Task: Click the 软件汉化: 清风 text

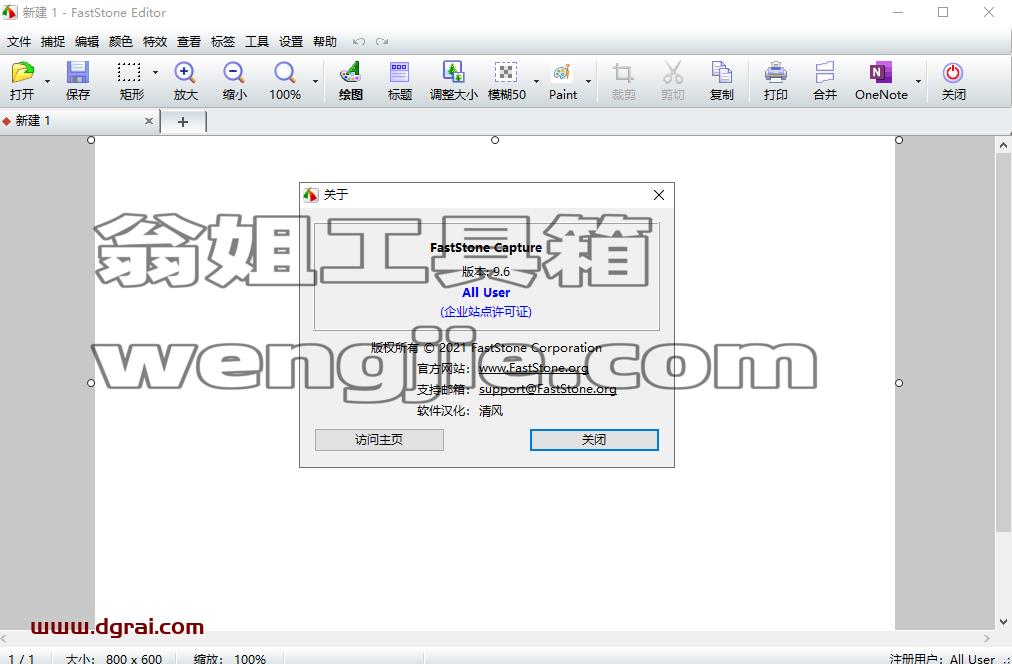Action: pyautogui.click(x=460, y=410)
